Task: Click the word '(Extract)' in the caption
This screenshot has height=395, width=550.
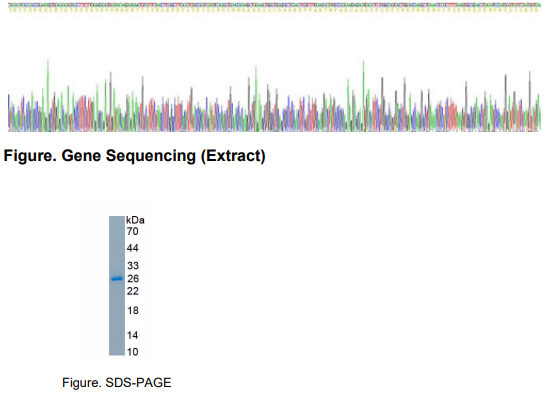Action: tap(233, 156)
